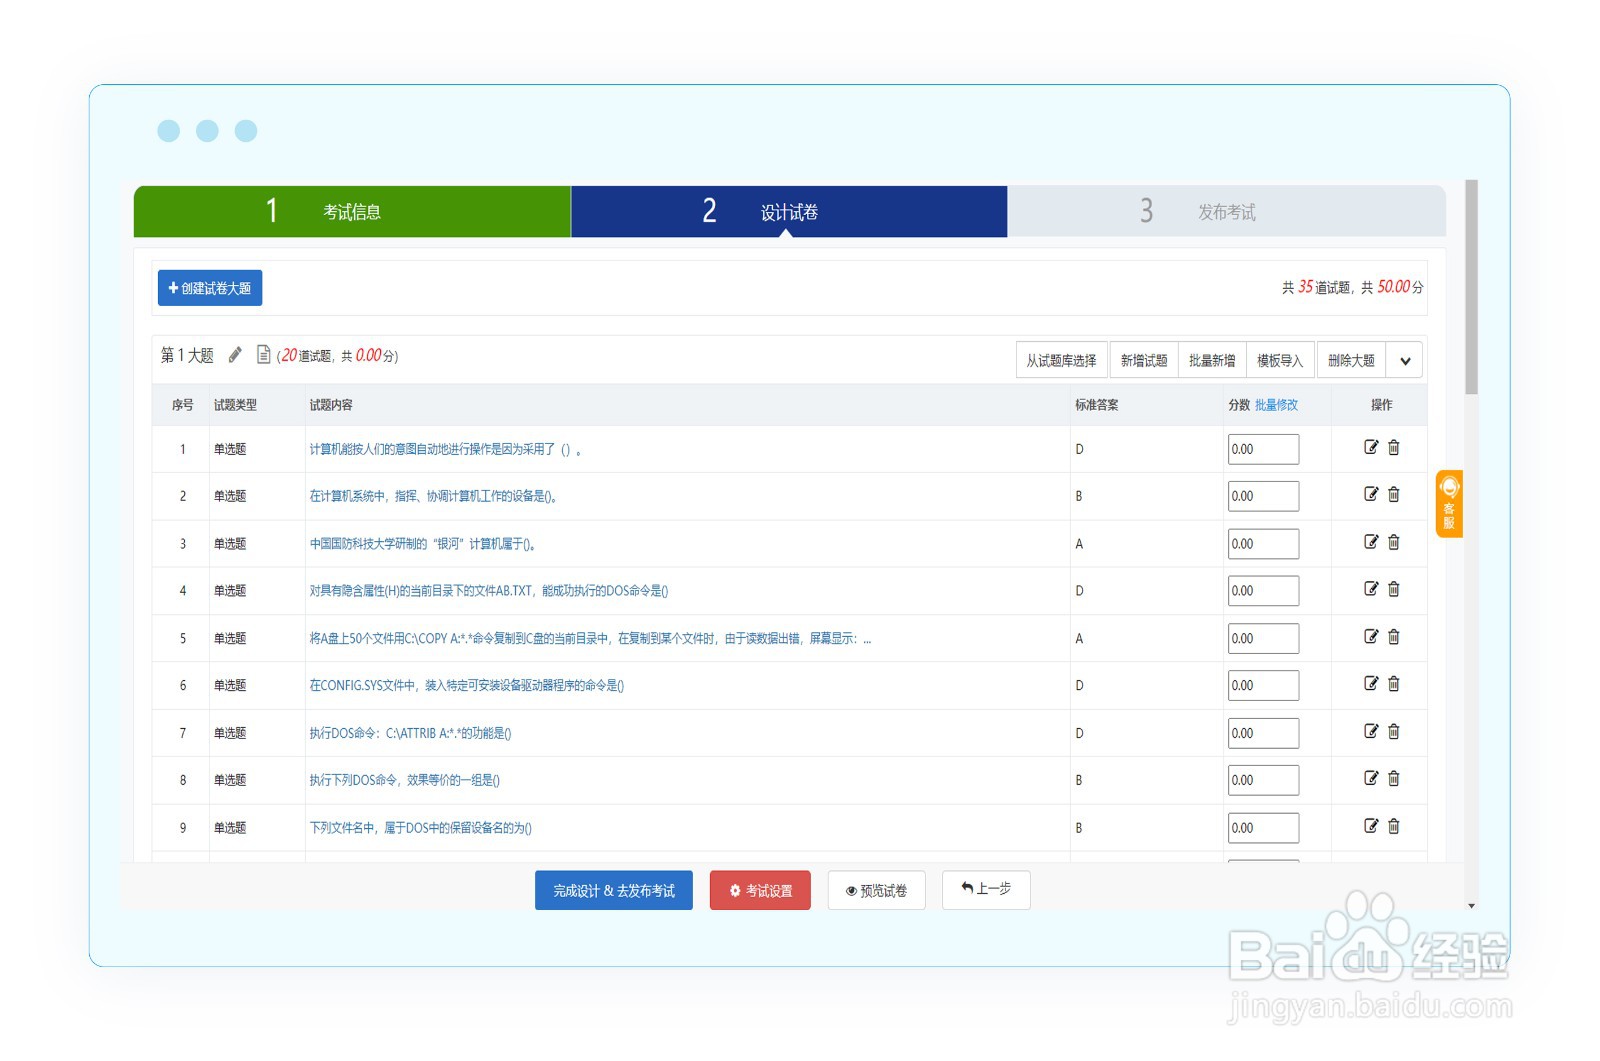Focus score field of question 4
Screen dimensions: 1600x1061
[1263, 591]
